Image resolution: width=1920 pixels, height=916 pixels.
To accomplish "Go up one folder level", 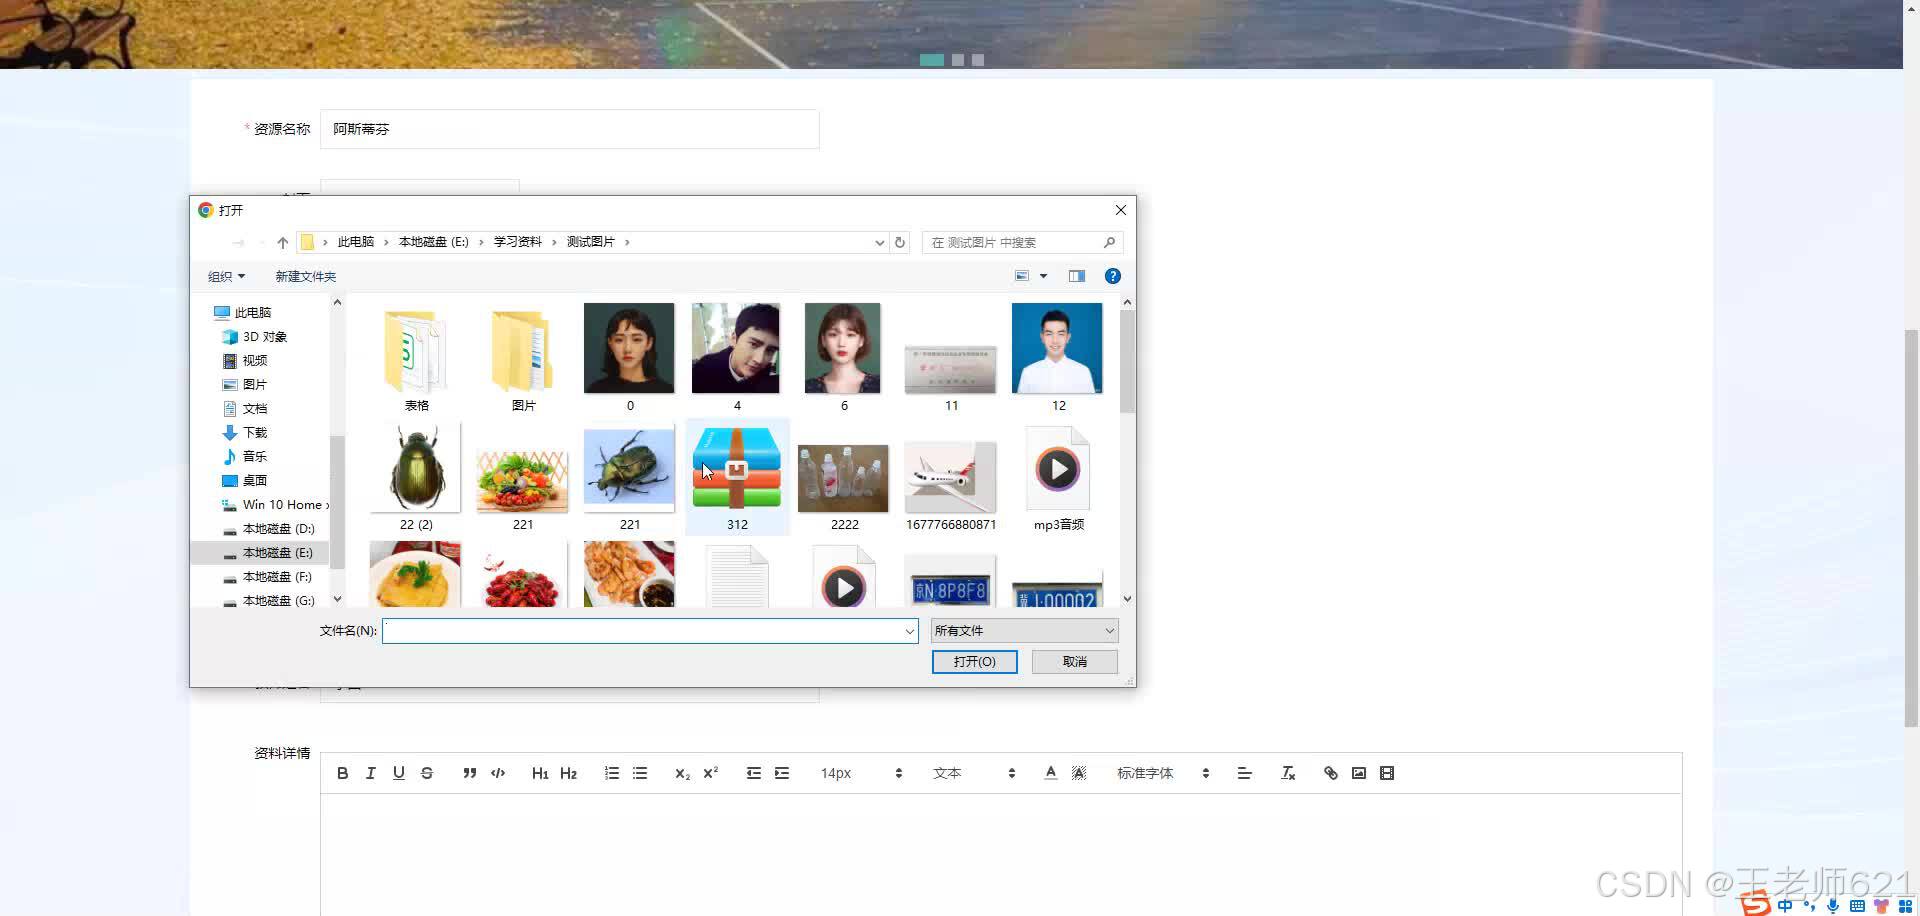I will pos(283,242).
